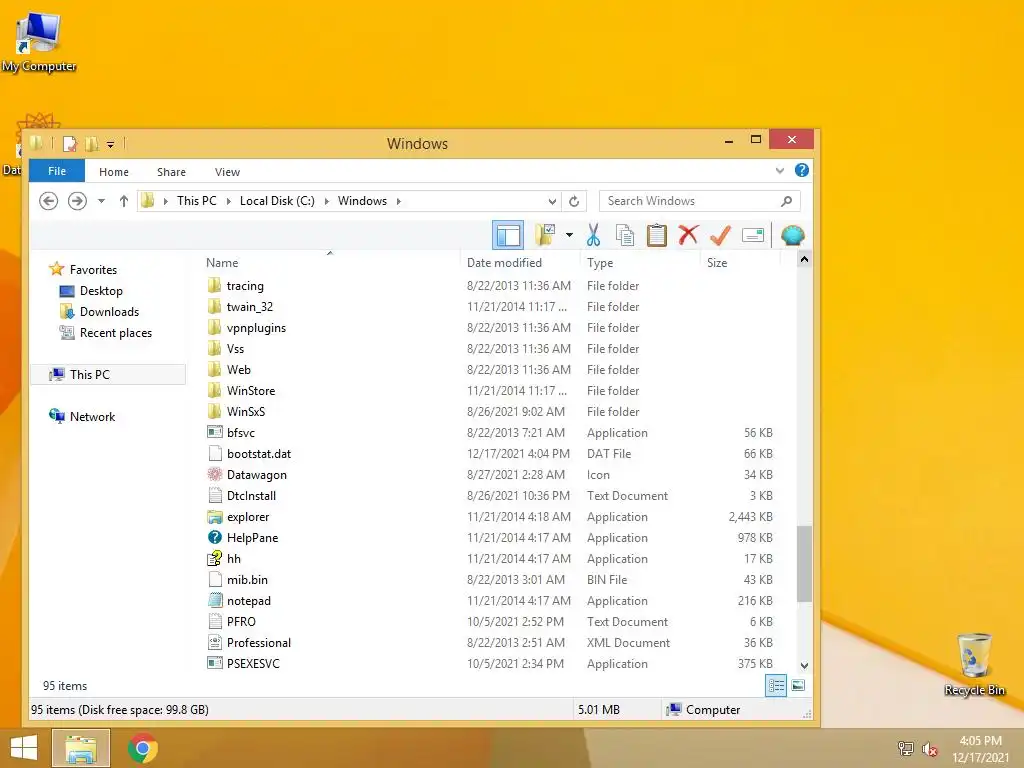Click the search magnifier icon

tap(786, 201)
